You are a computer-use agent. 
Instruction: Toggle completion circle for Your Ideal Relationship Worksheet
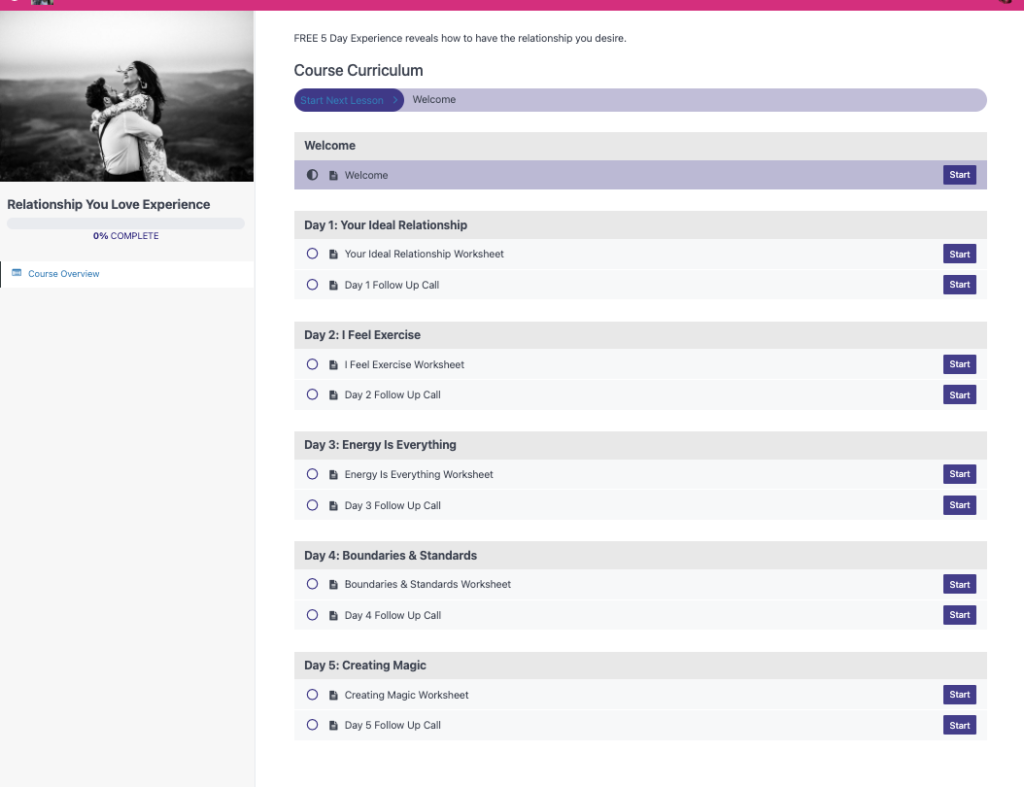312,253
